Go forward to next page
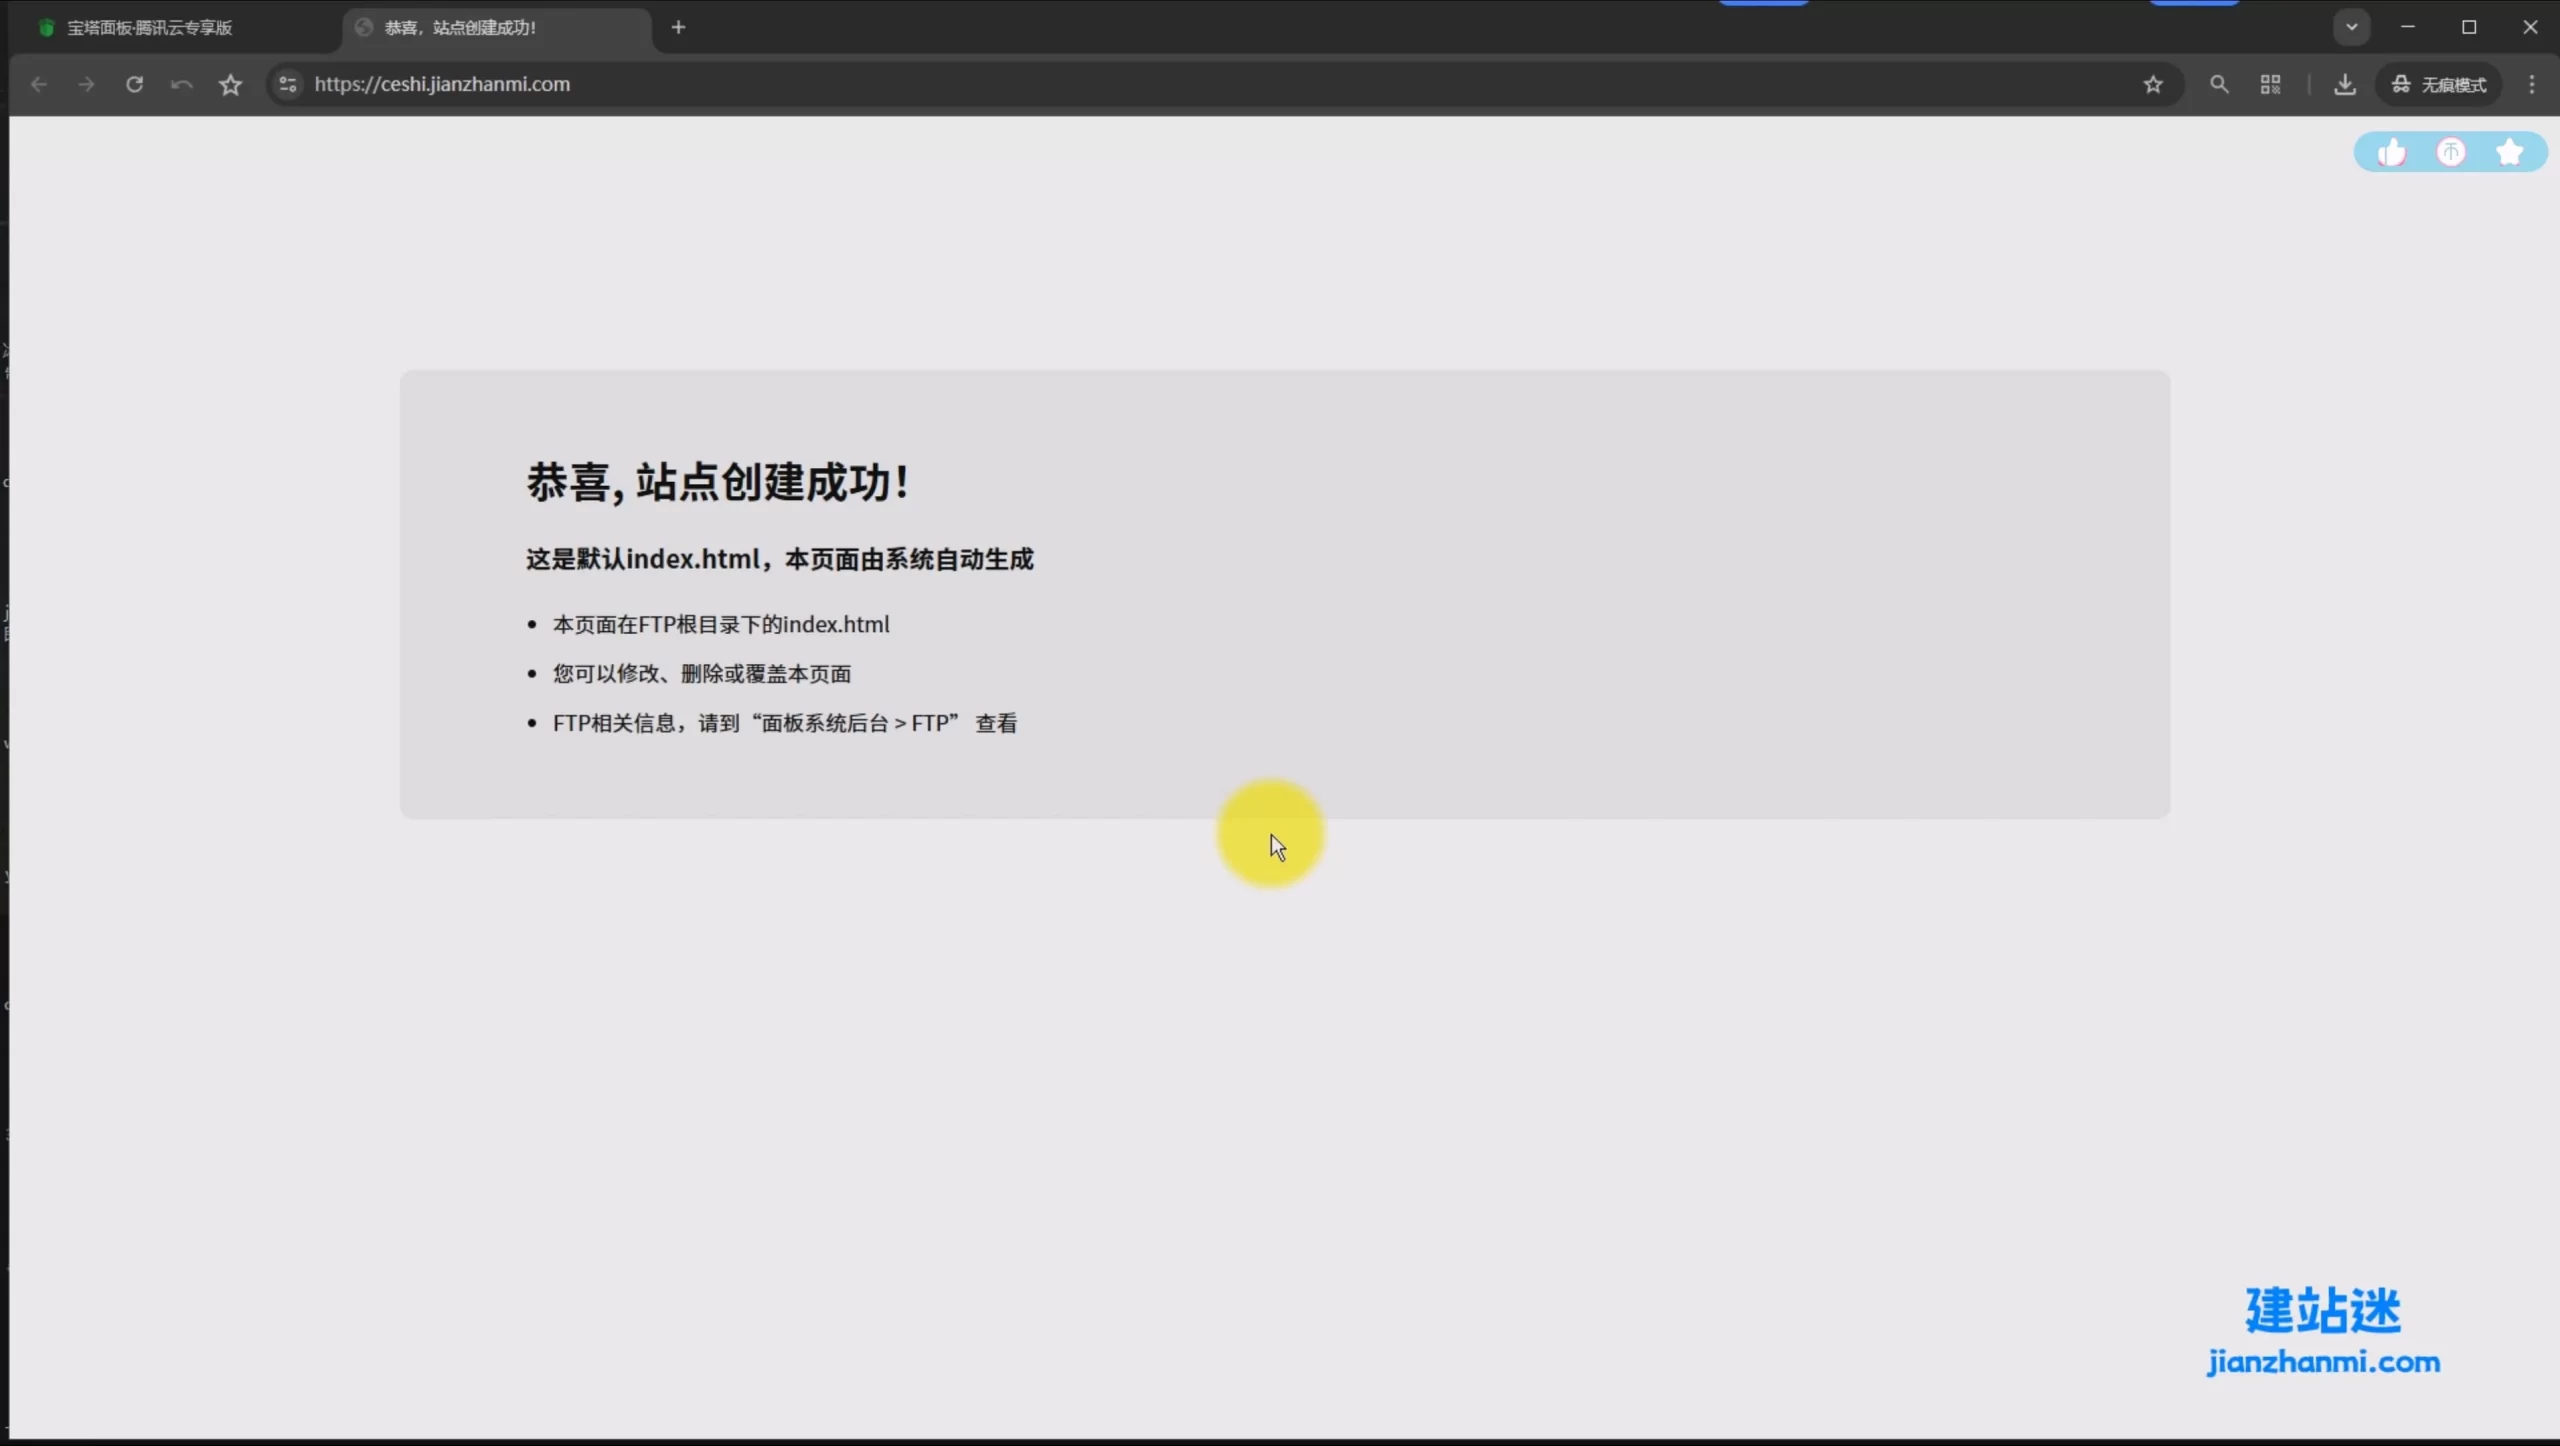 (86, 85)
